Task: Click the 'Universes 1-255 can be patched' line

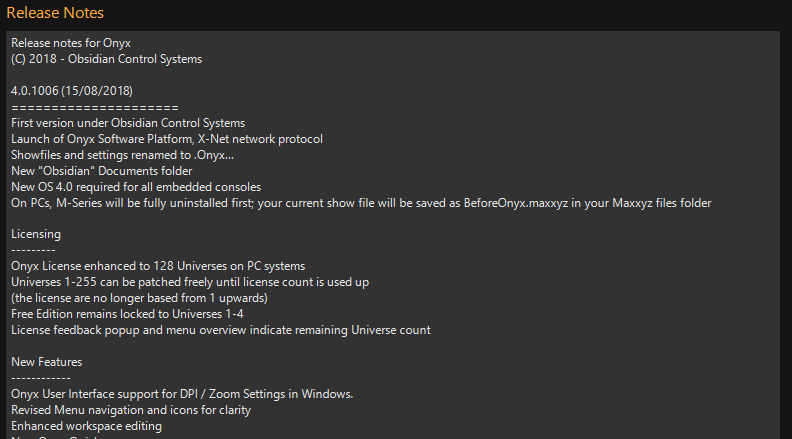Action: point(190,282)
